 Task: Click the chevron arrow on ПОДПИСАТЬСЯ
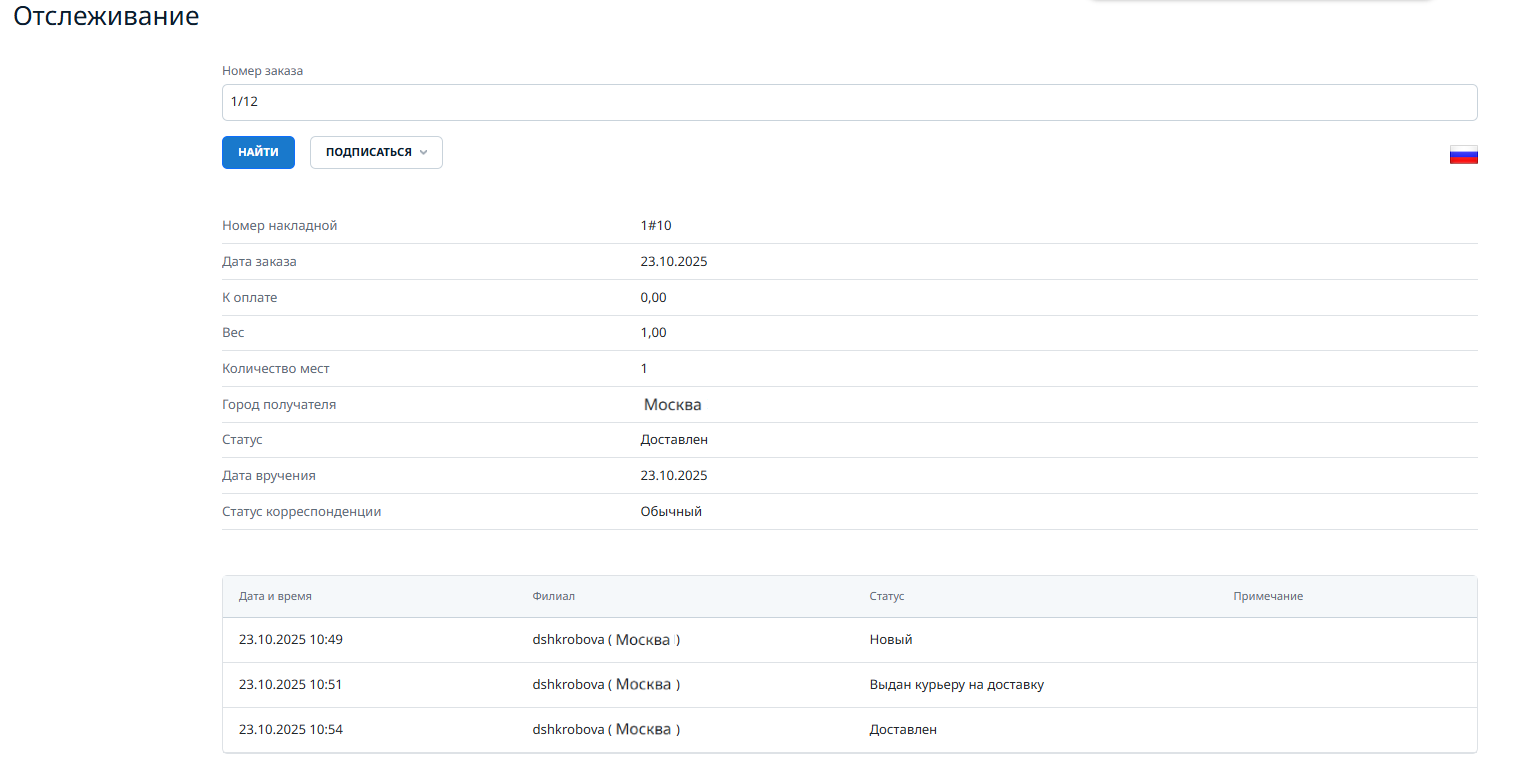[423, 152]
